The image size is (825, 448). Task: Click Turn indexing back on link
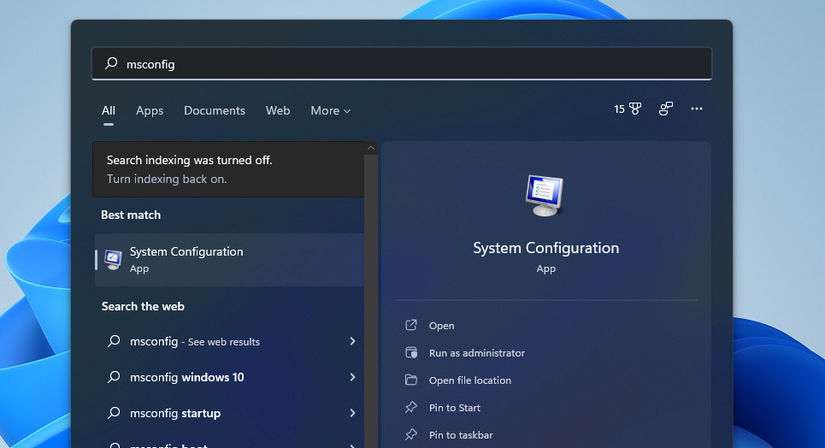pos(167,179)
